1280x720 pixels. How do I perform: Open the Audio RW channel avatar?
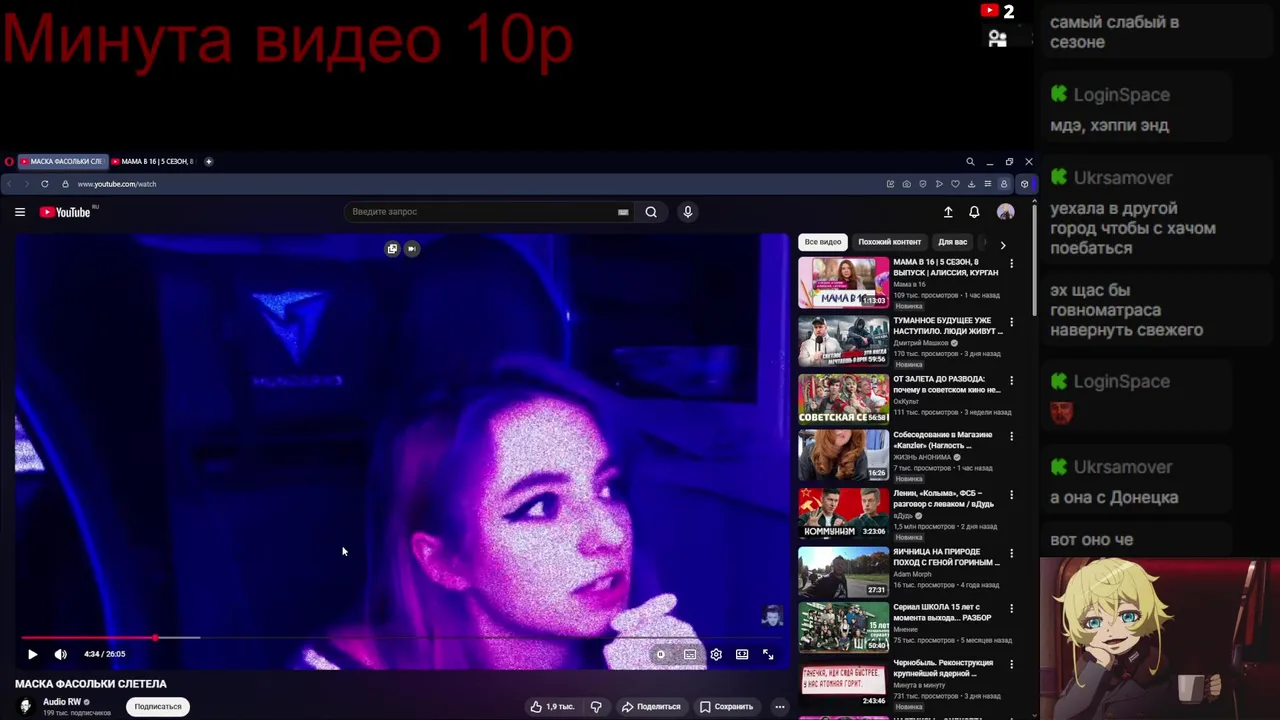click(x=26, y=706)
